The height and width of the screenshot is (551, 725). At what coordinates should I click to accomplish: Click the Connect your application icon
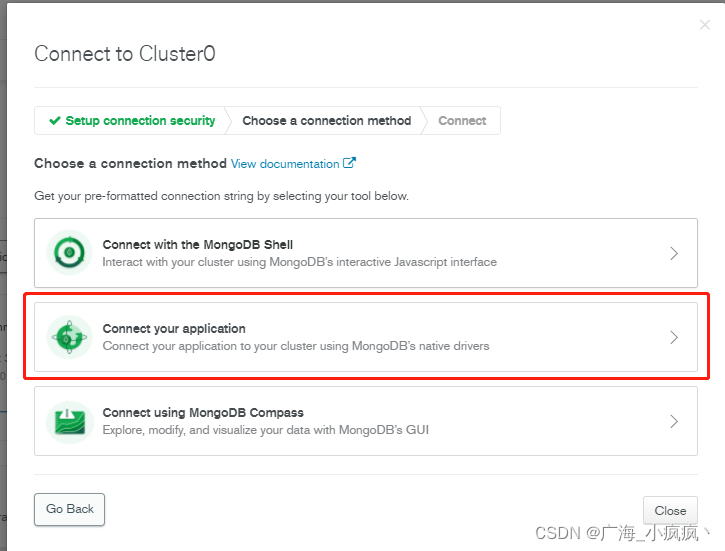point(70,337)
